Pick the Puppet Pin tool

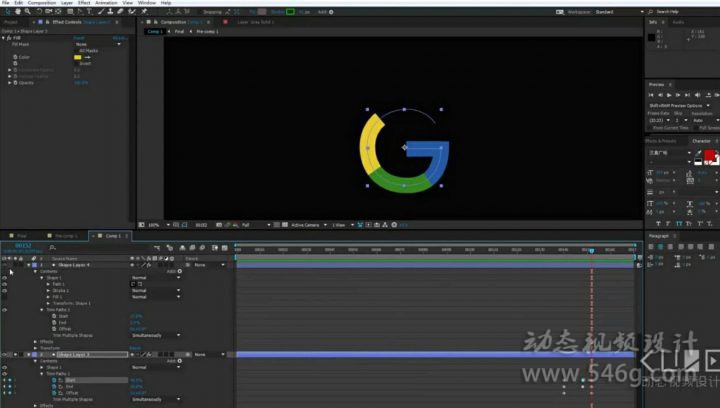click(143, 11)
